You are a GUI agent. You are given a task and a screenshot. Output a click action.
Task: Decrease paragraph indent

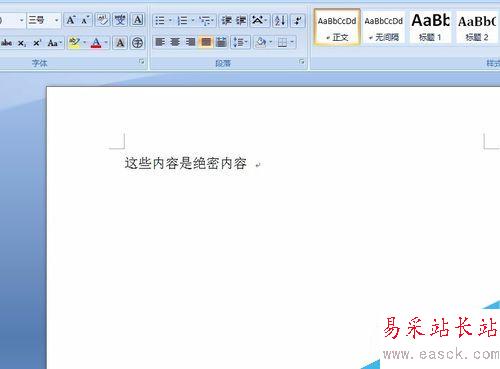[x=227, y=21]
